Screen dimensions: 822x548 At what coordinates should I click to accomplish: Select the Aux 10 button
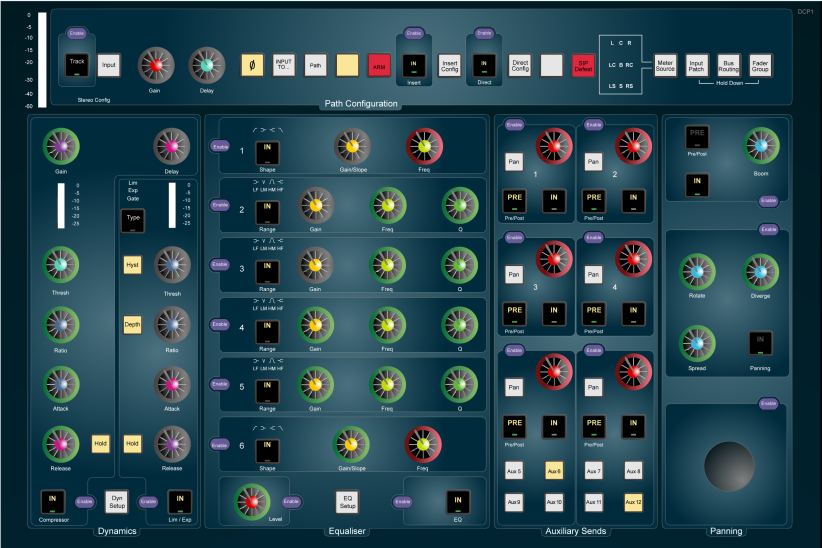coord(554,502)
